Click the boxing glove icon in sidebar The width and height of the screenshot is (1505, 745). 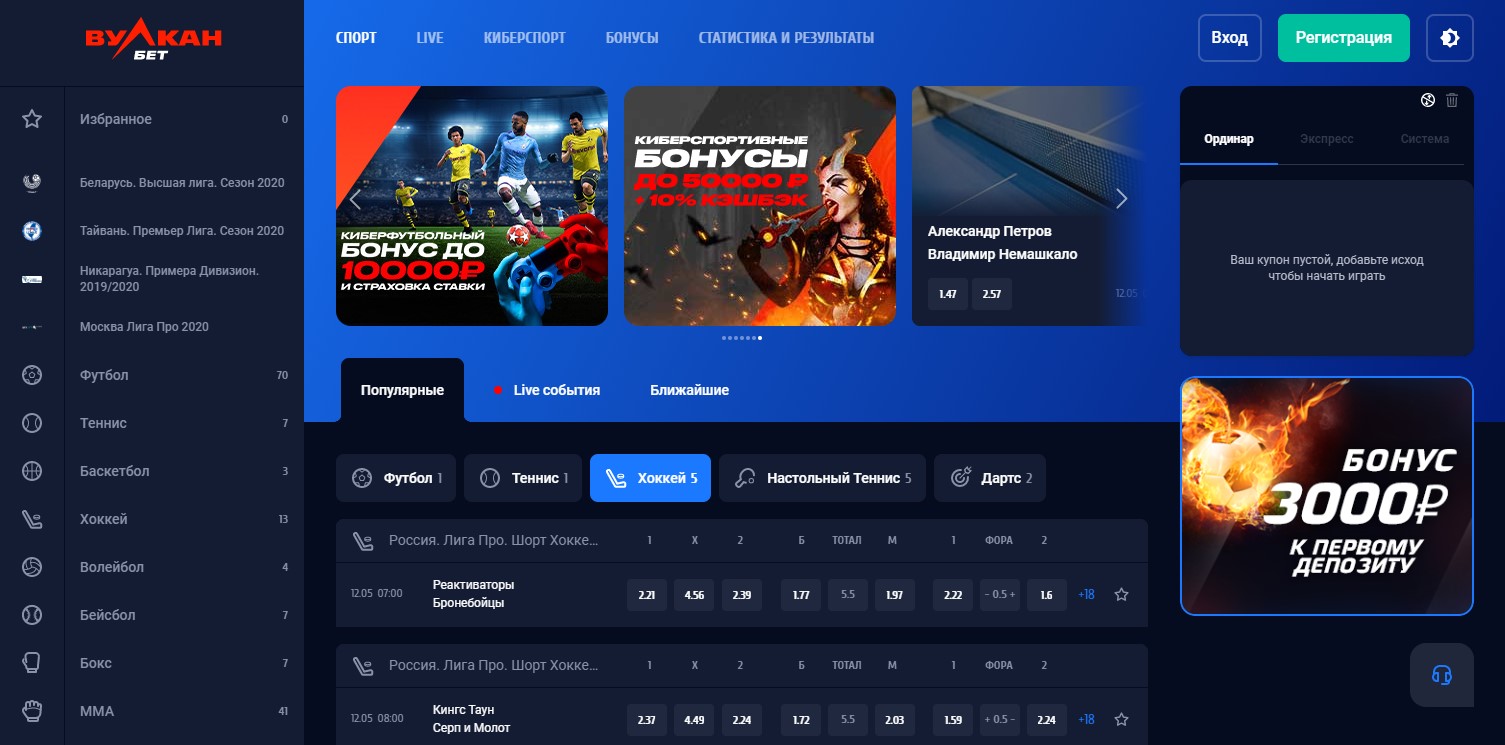[32, 663]
